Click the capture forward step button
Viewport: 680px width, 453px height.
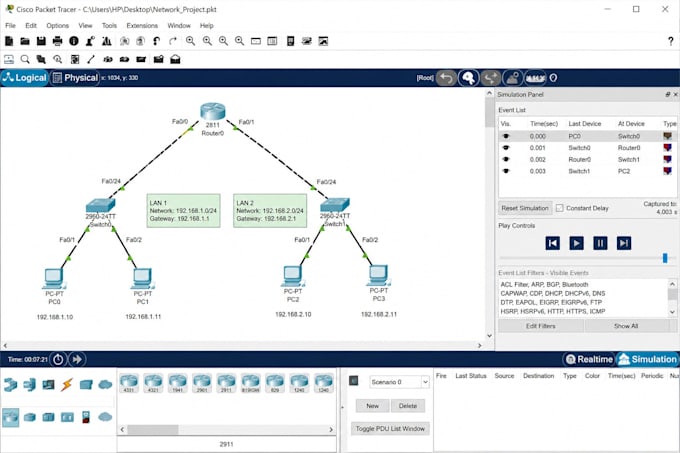click(x=624, y=243)
